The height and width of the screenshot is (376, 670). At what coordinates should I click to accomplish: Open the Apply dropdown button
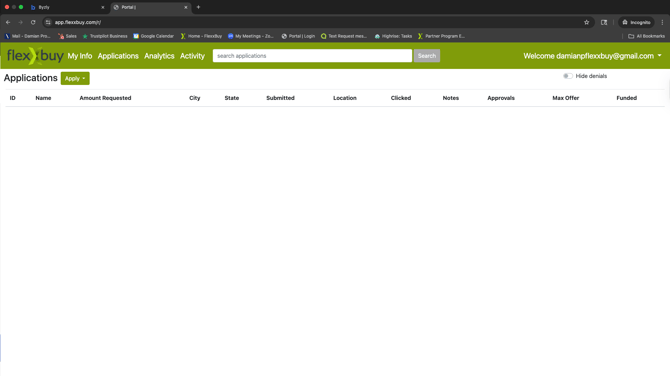[x=75, y=78]
